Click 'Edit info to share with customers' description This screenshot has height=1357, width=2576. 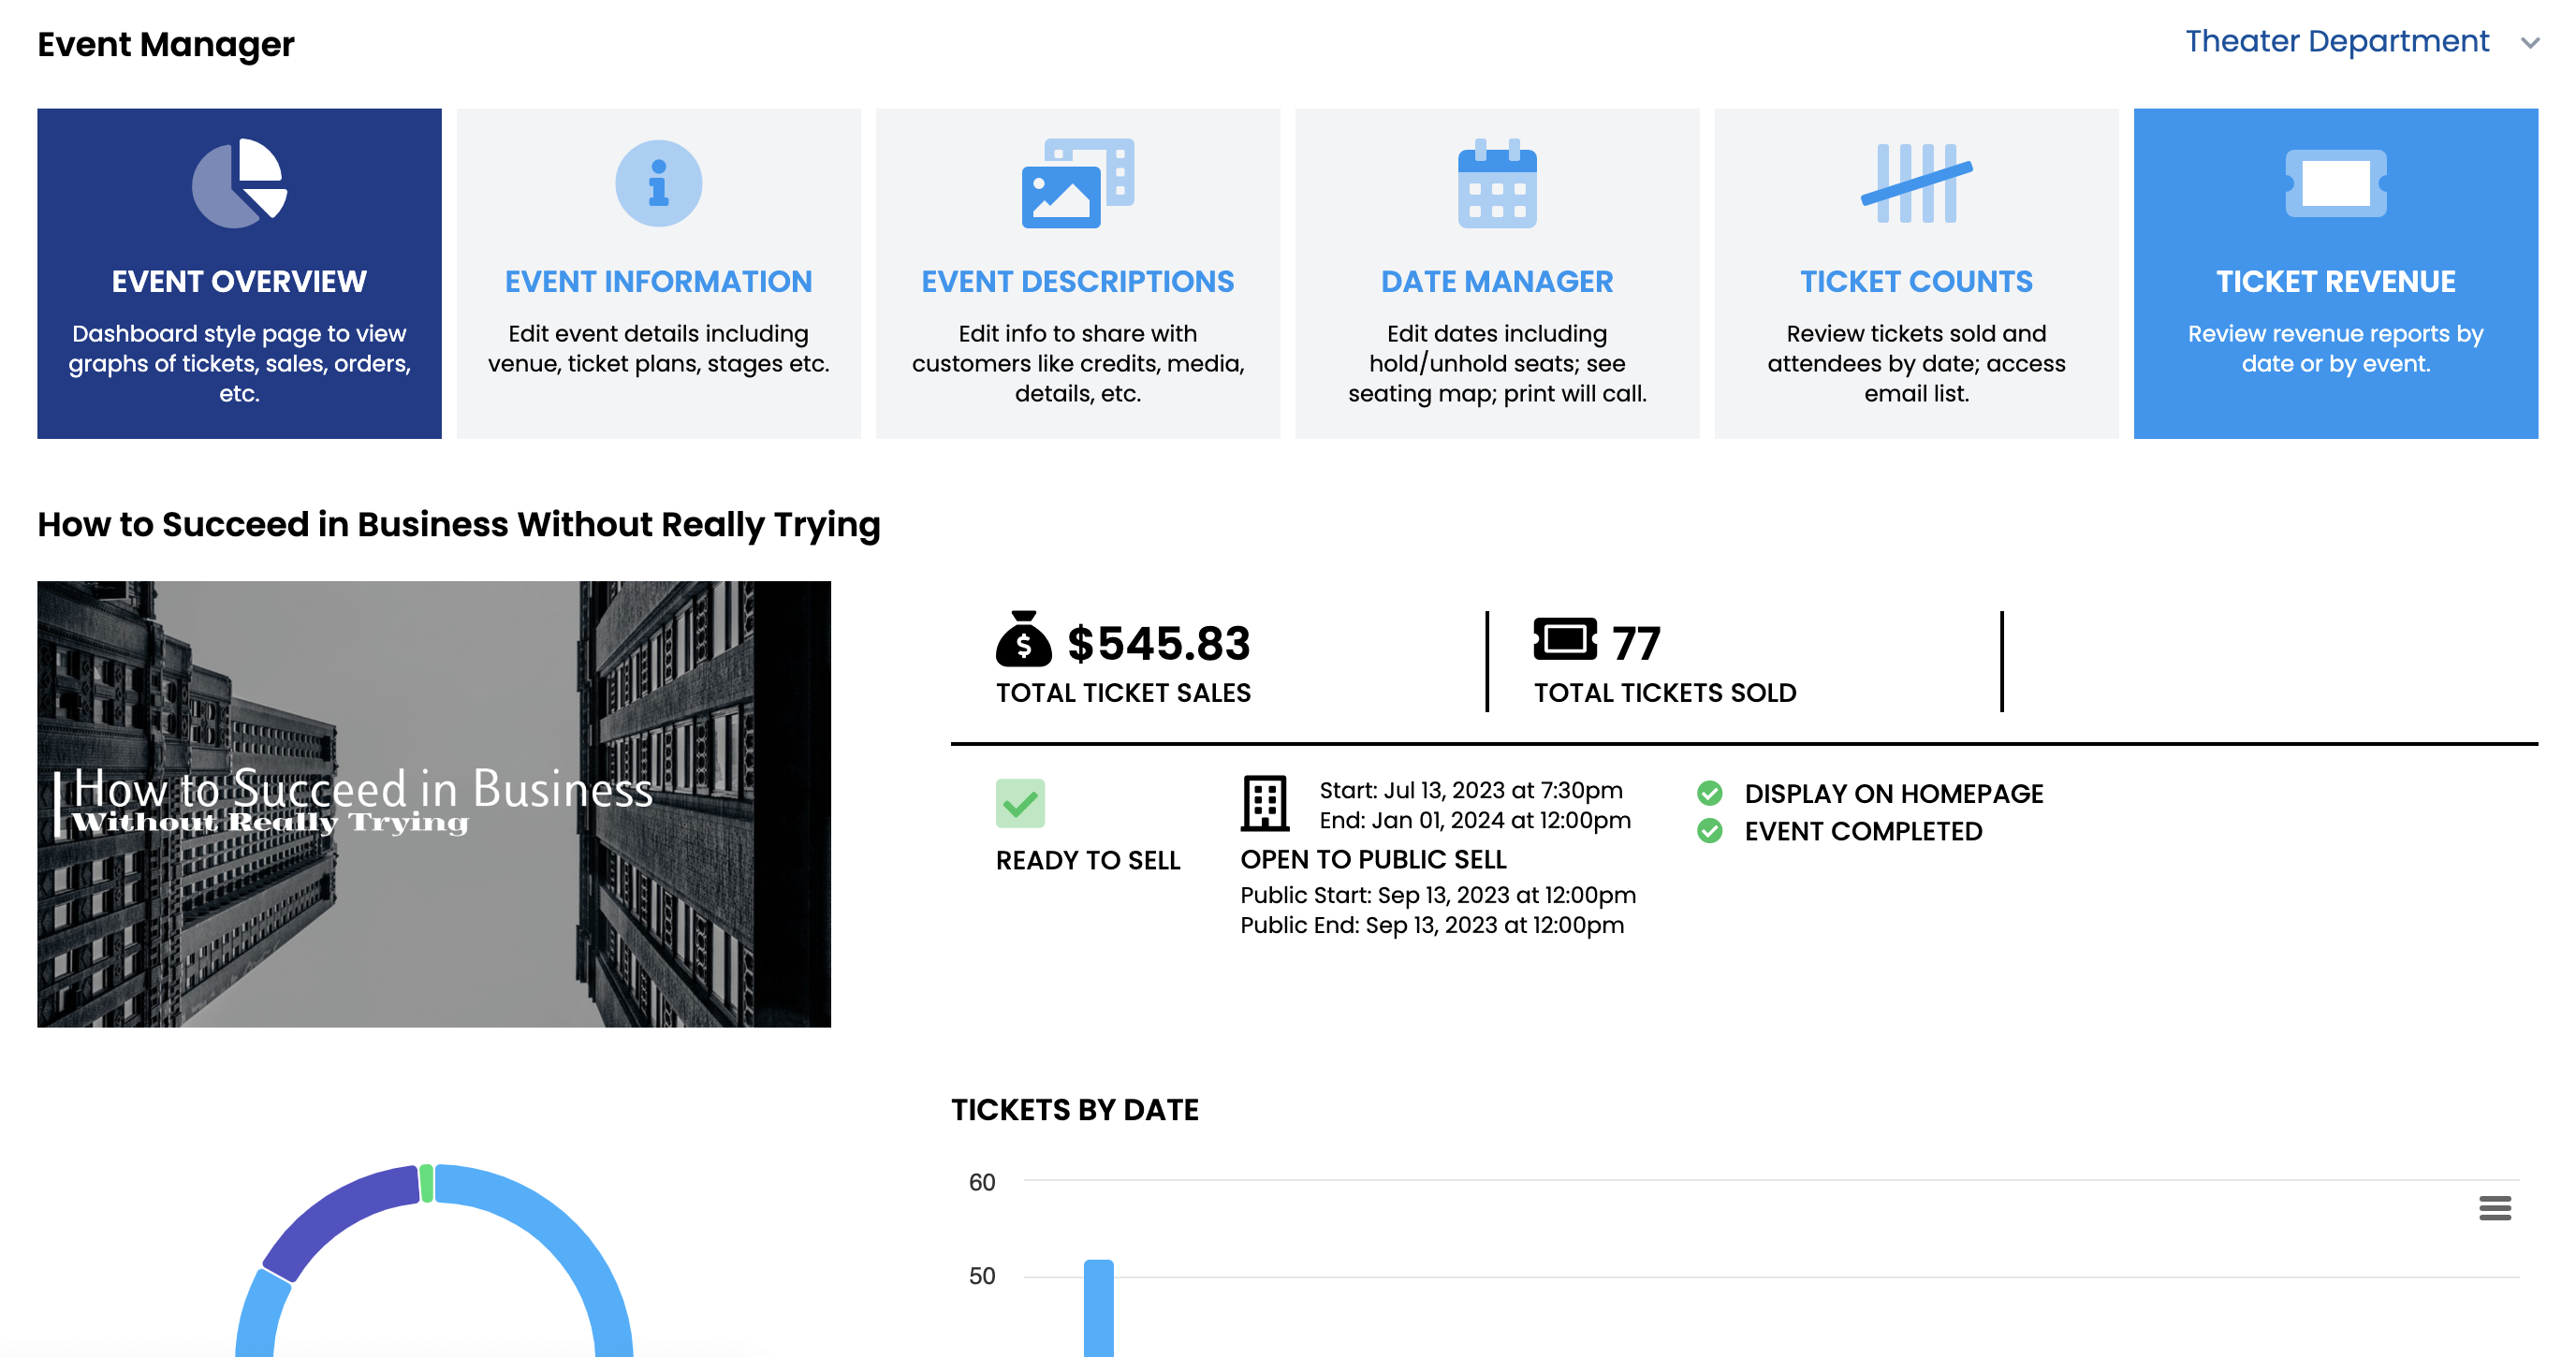1077,363
